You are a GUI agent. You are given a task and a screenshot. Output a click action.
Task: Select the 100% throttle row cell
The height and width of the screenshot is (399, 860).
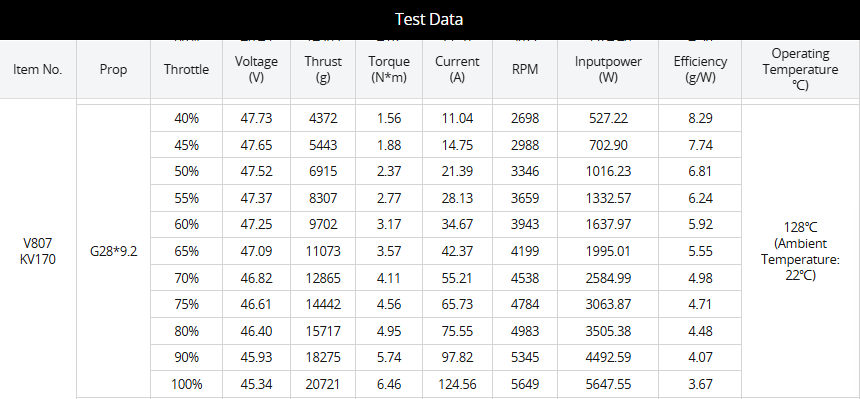point(186,384)
